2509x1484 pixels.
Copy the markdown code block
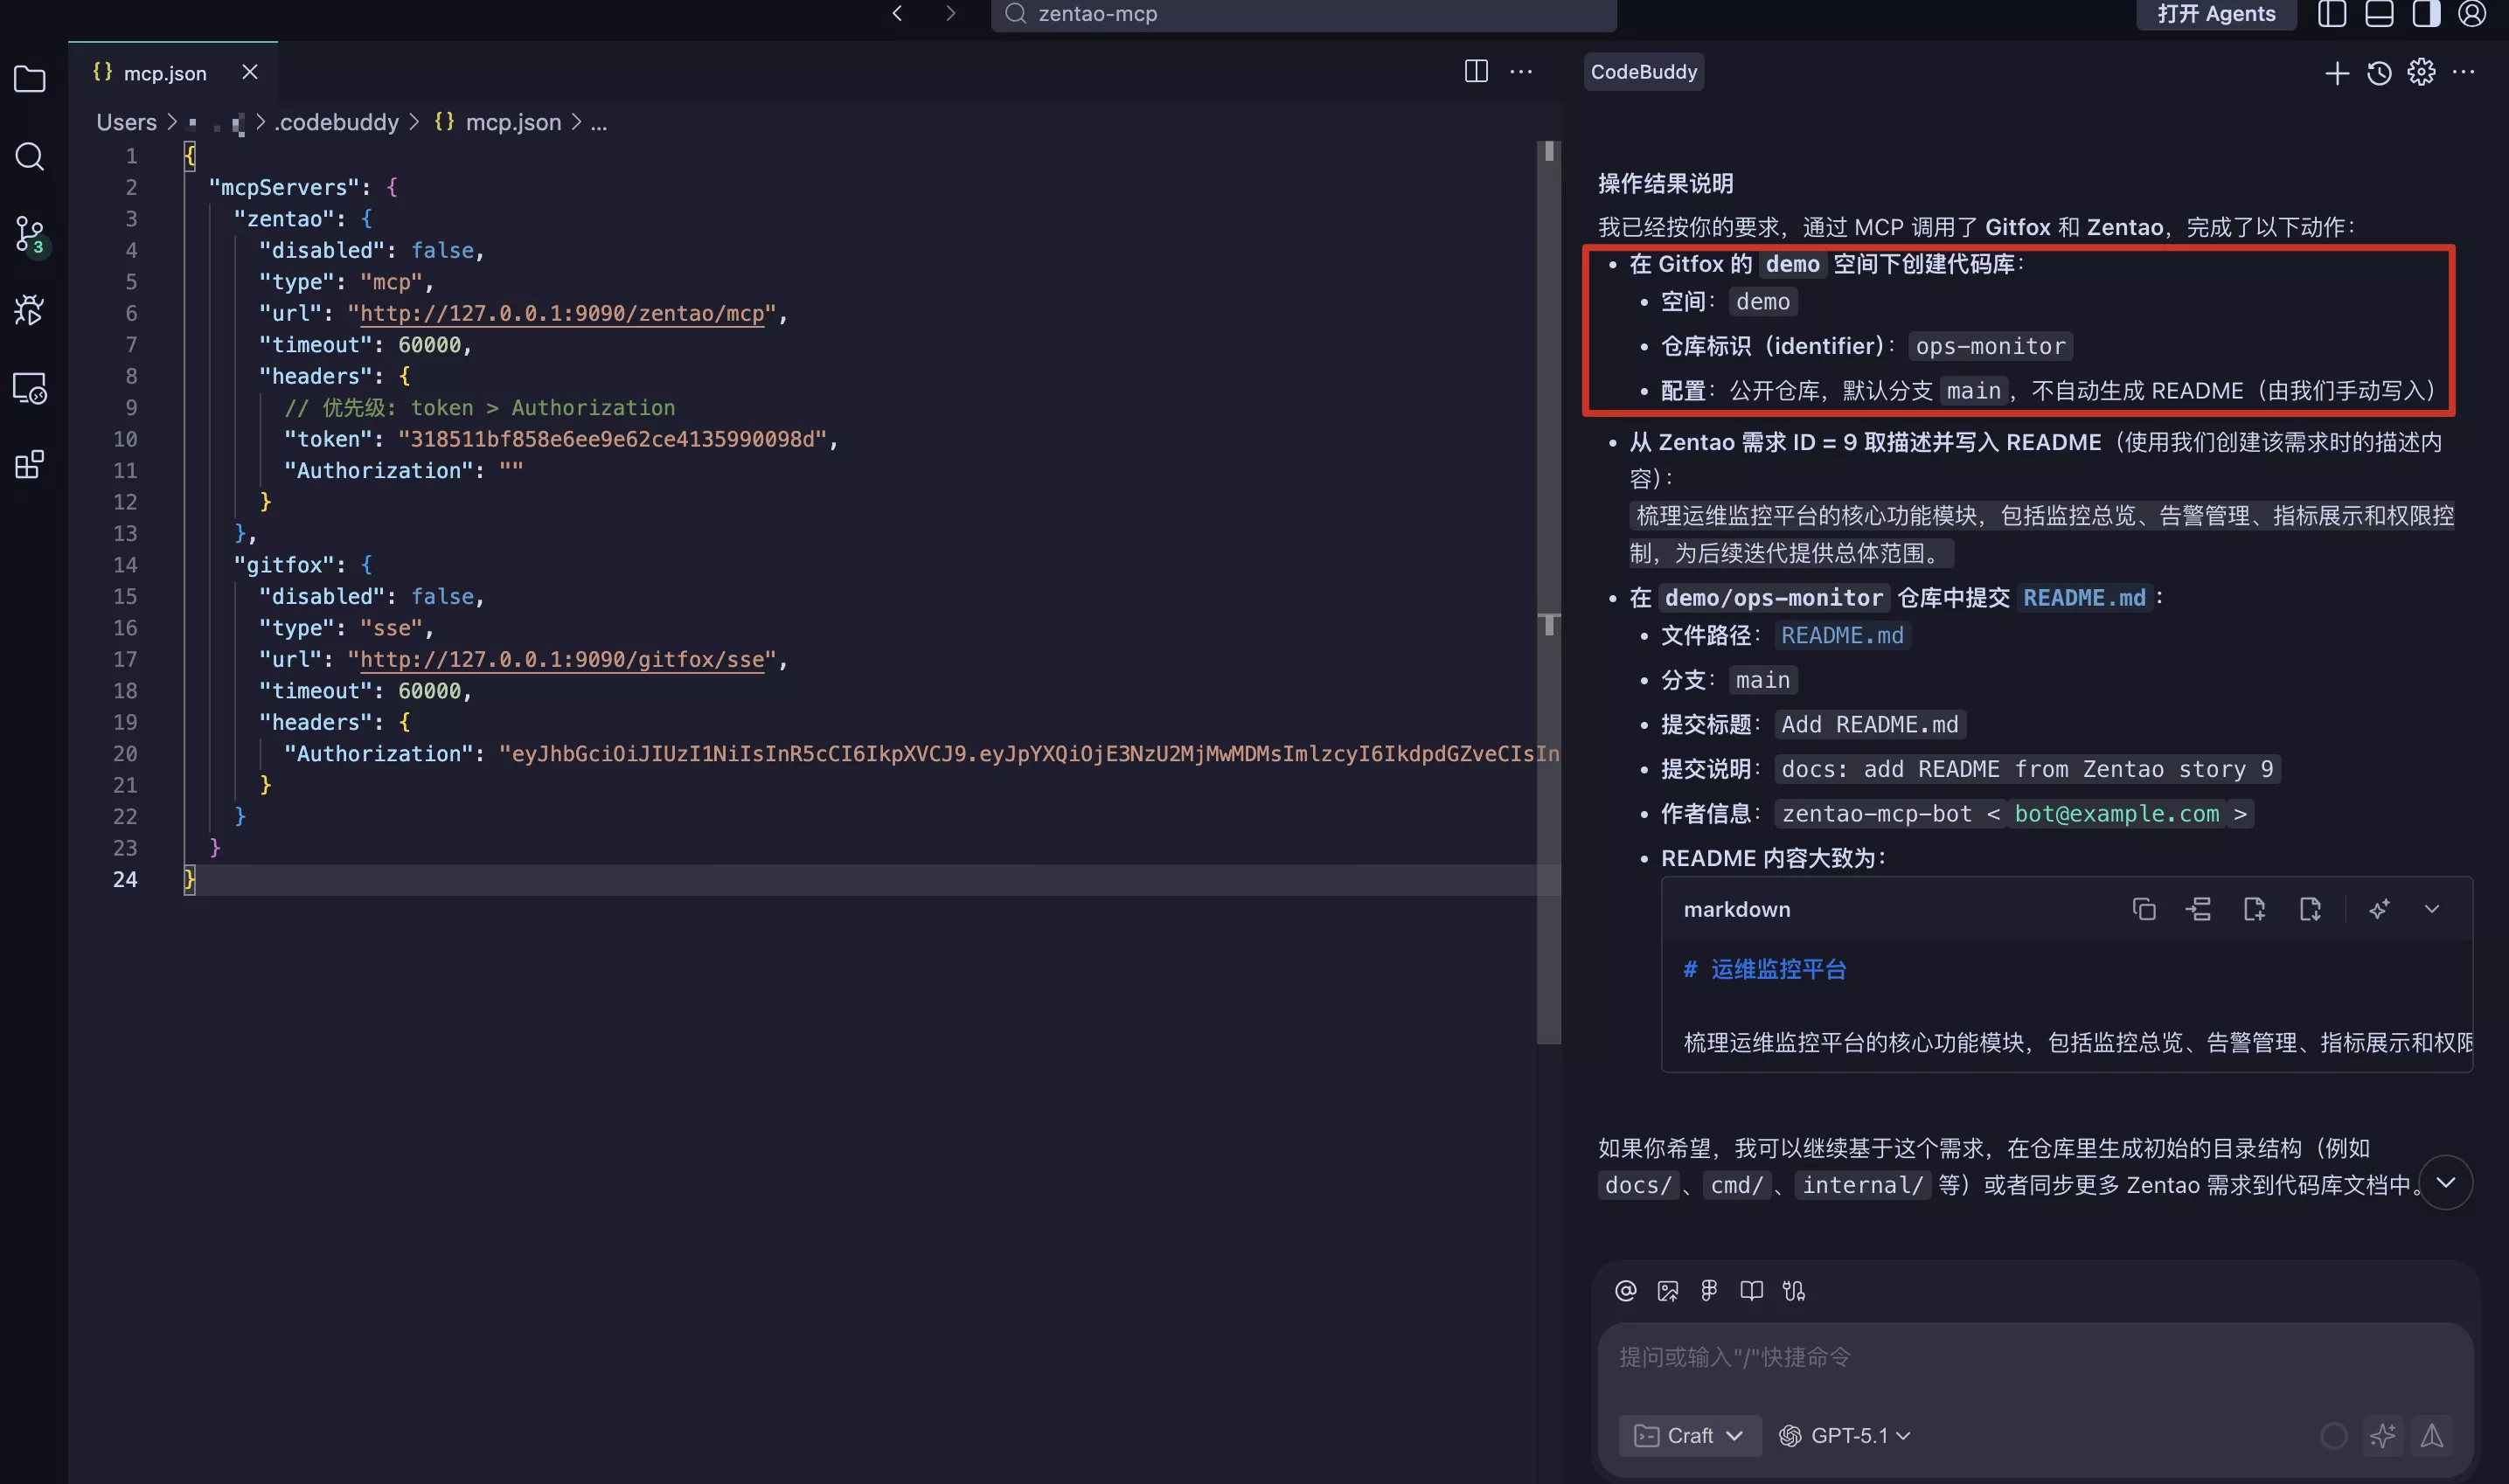[x=2143, y=909]
